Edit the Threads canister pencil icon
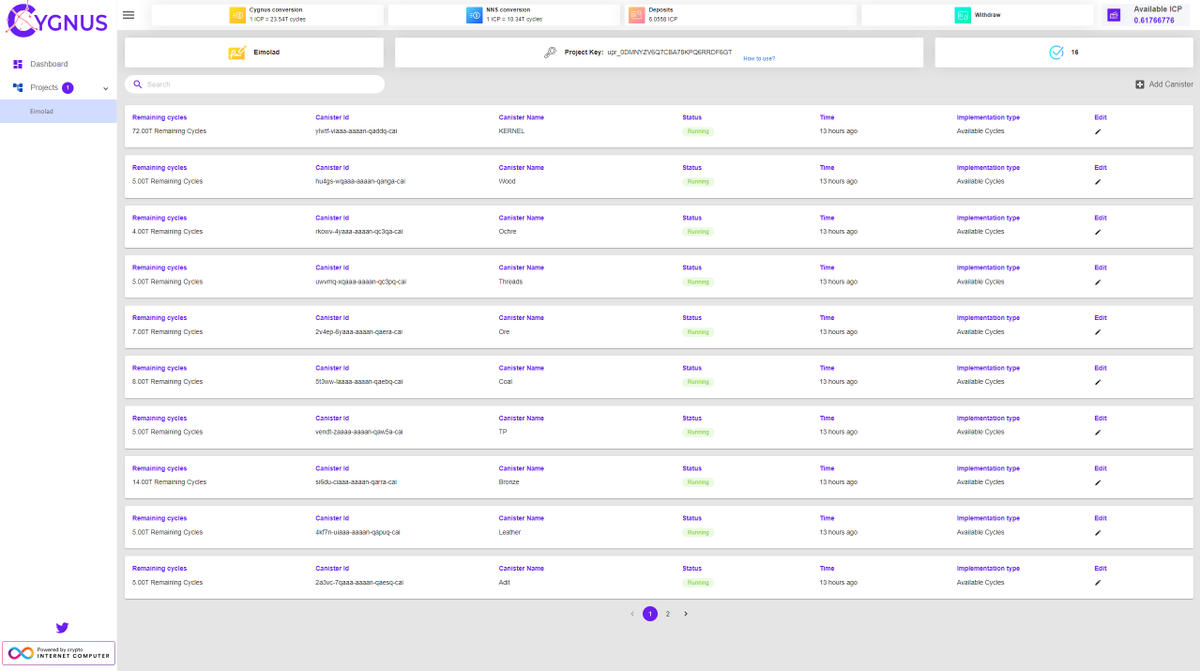This screenshot has height=671, width=1200. coord(1098,282)
